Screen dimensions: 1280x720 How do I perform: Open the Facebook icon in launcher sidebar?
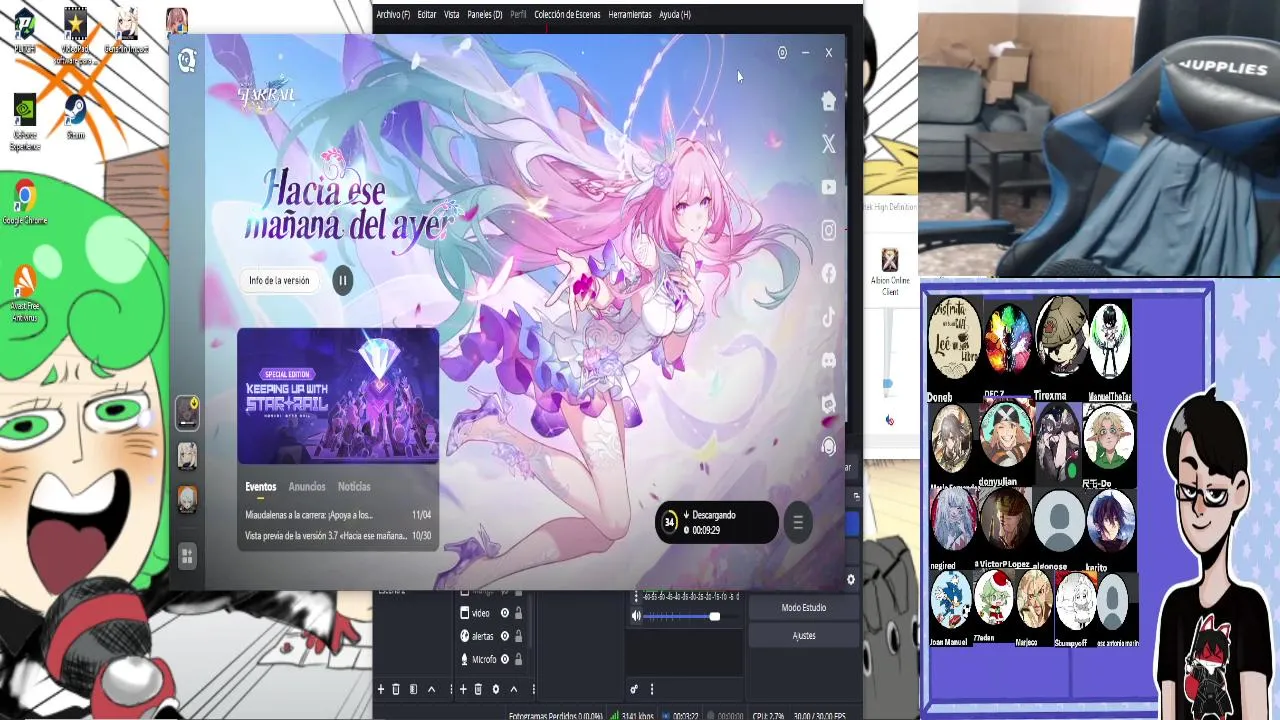pos(828,273)
